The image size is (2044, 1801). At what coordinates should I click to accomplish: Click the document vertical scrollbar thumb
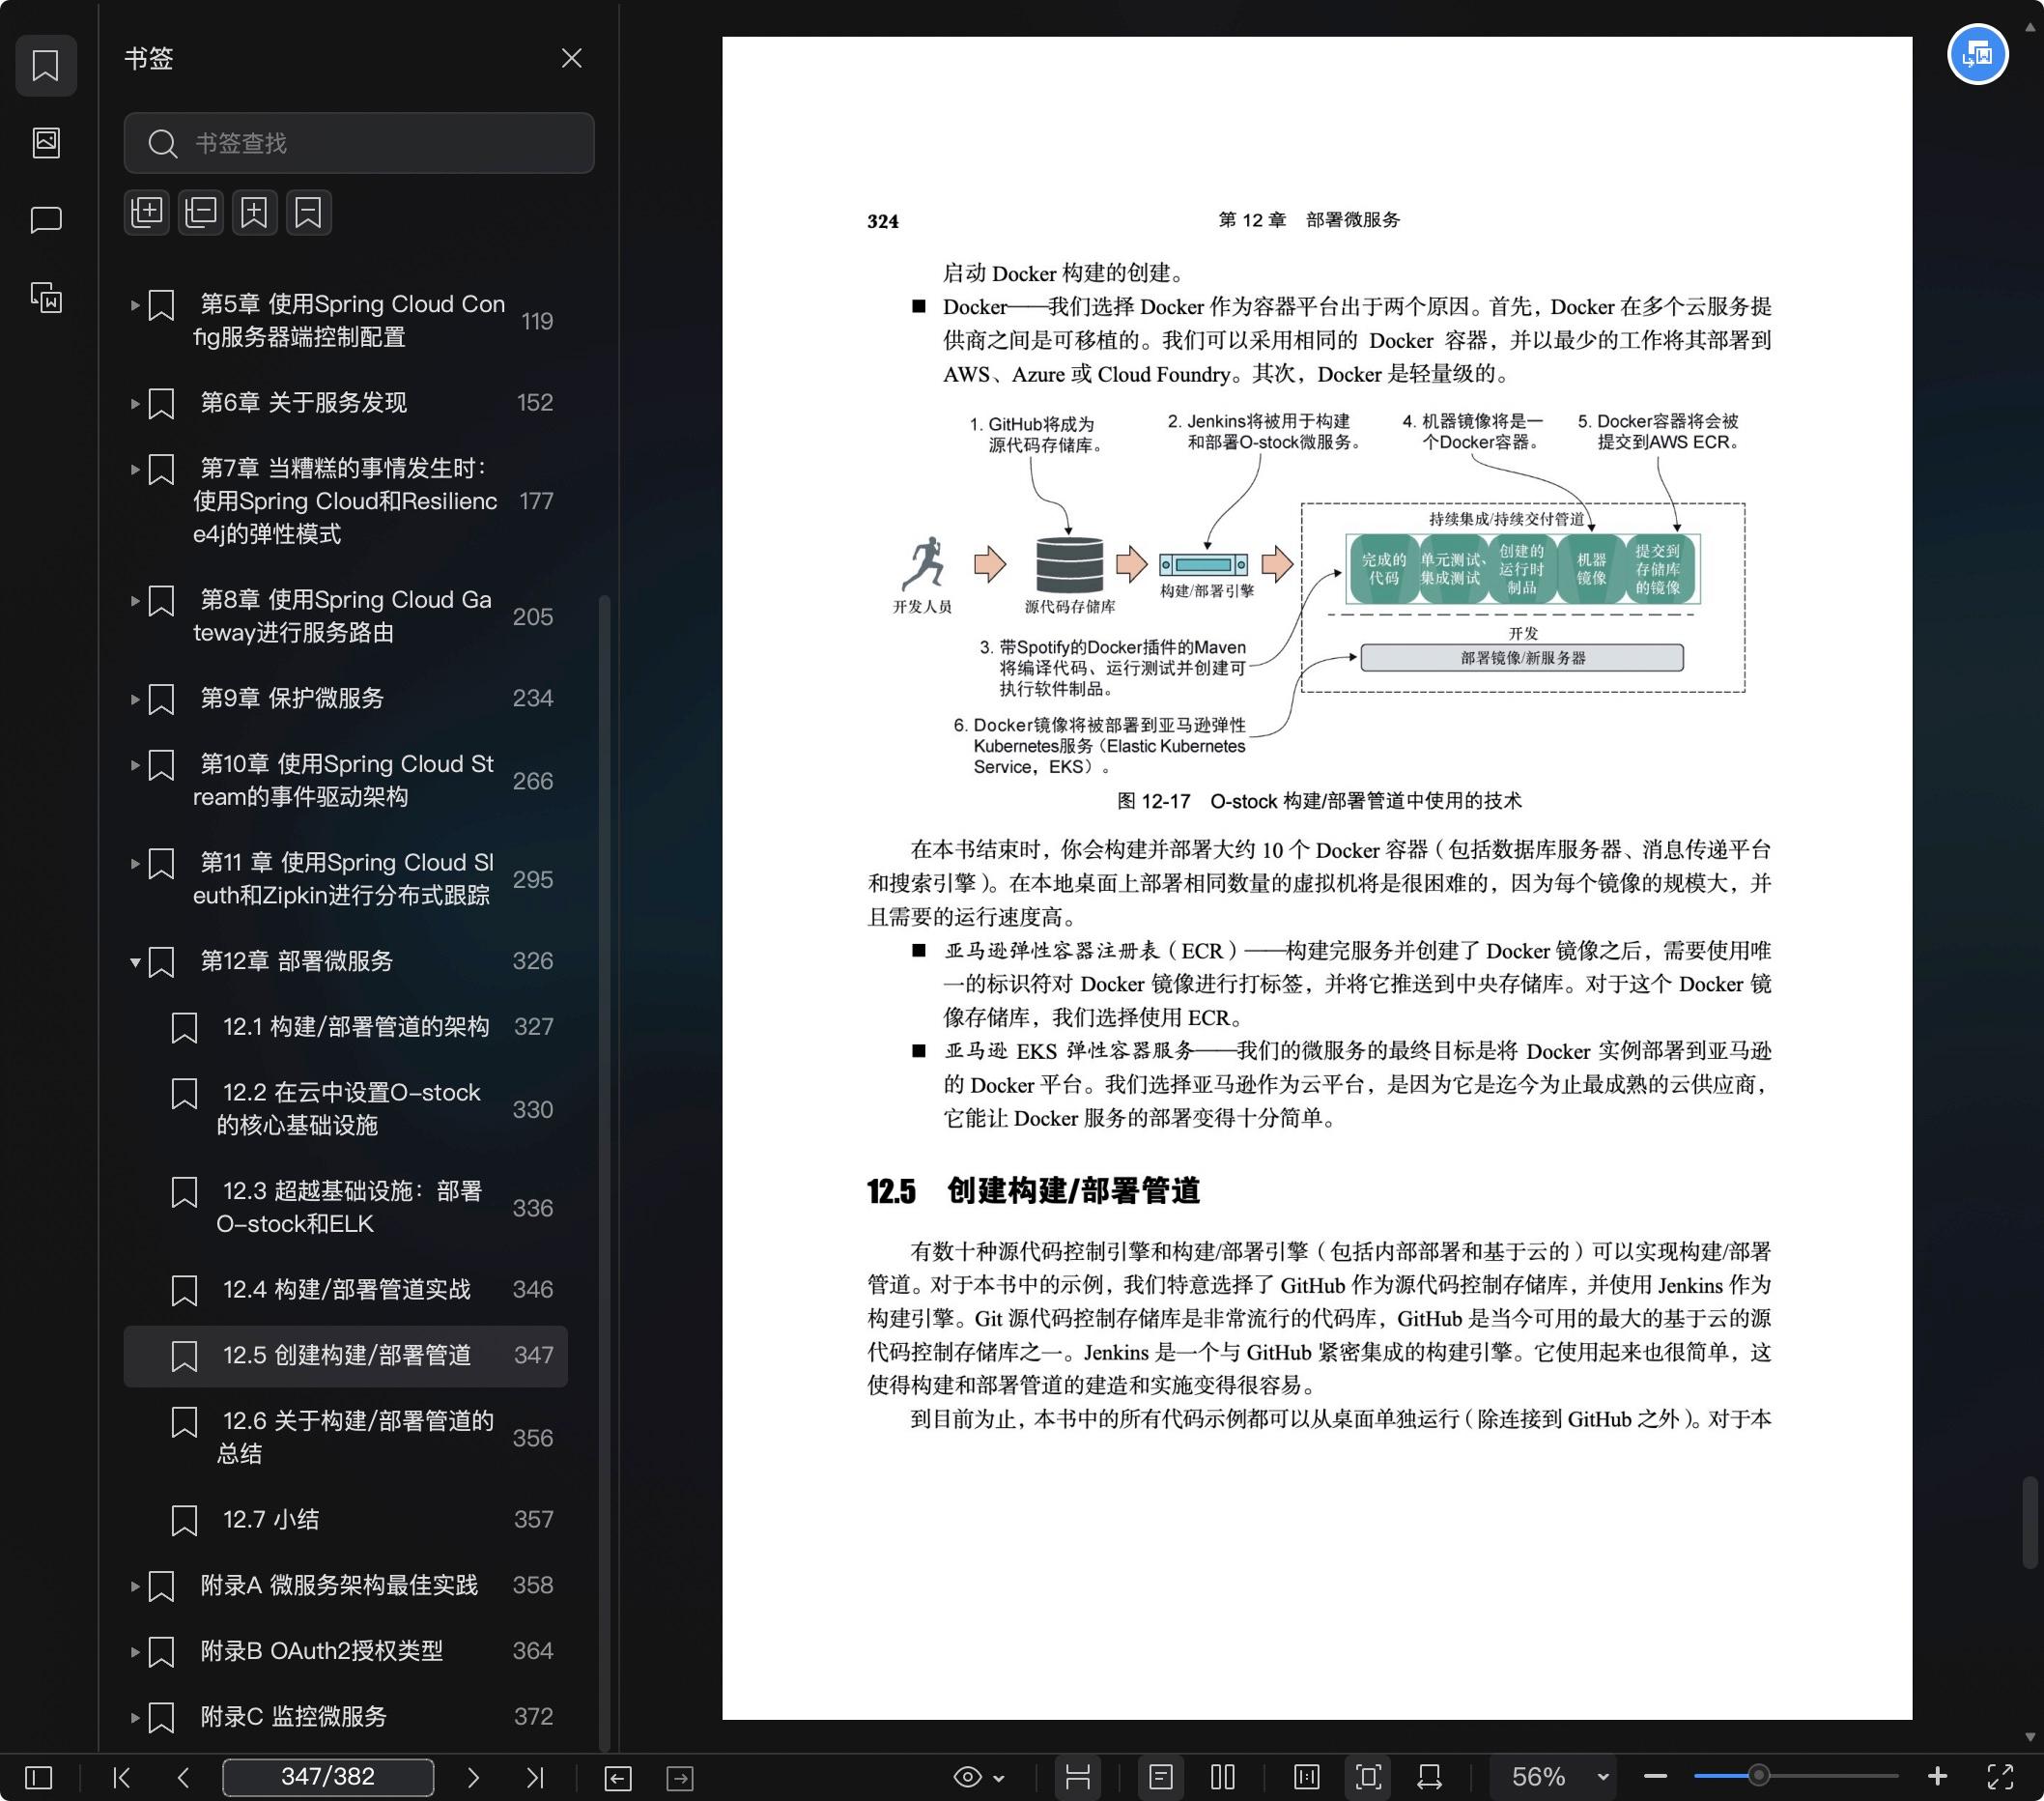[x=2029, y=1522]
